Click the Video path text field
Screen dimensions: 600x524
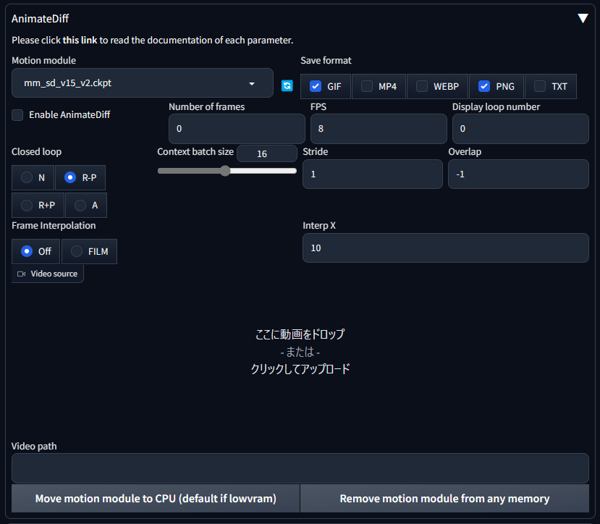(300, 468)
